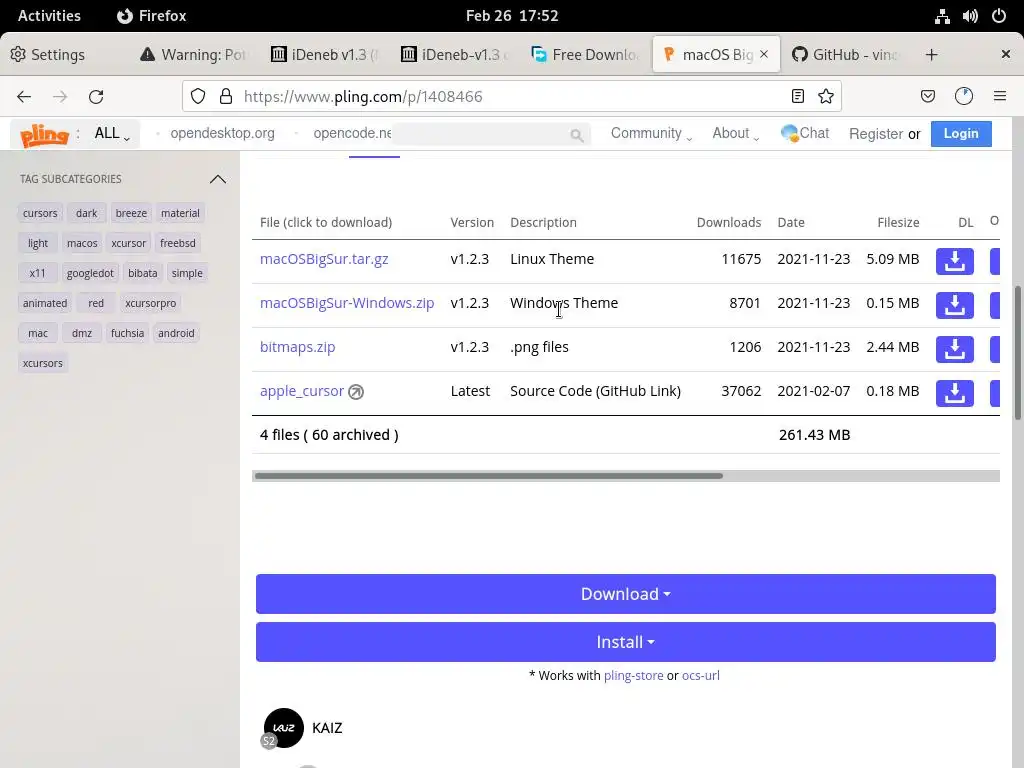The image size is (1024, 768).
Task: Click the DL icon for macOSBigSur-Windows.zip
Action: (x=954, y=305)
